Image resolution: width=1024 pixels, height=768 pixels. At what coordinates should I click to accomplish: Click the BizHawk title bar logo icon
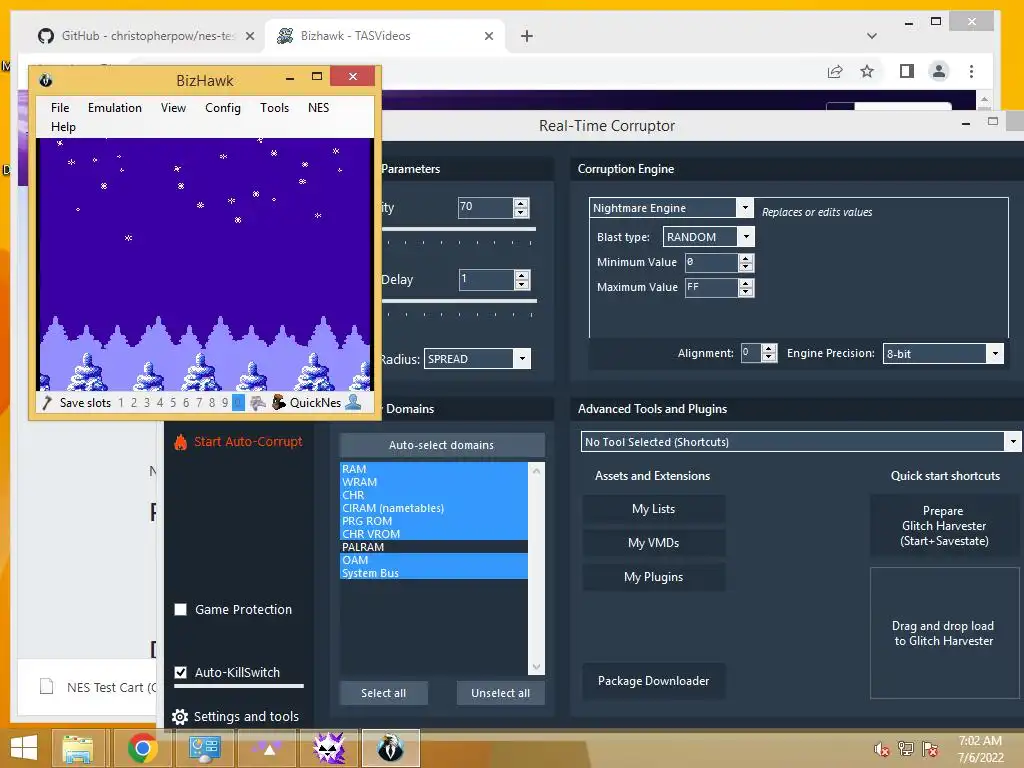46,80
